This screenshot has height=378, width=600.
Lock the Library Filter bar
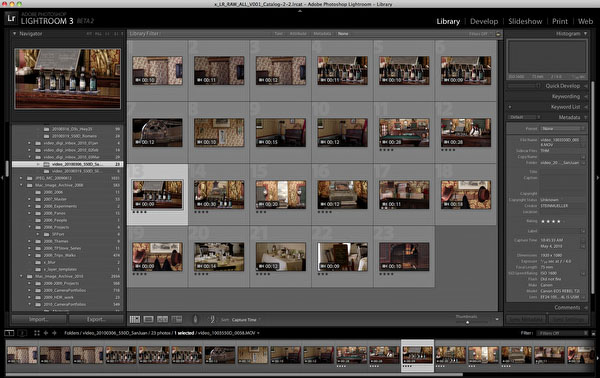498,34
